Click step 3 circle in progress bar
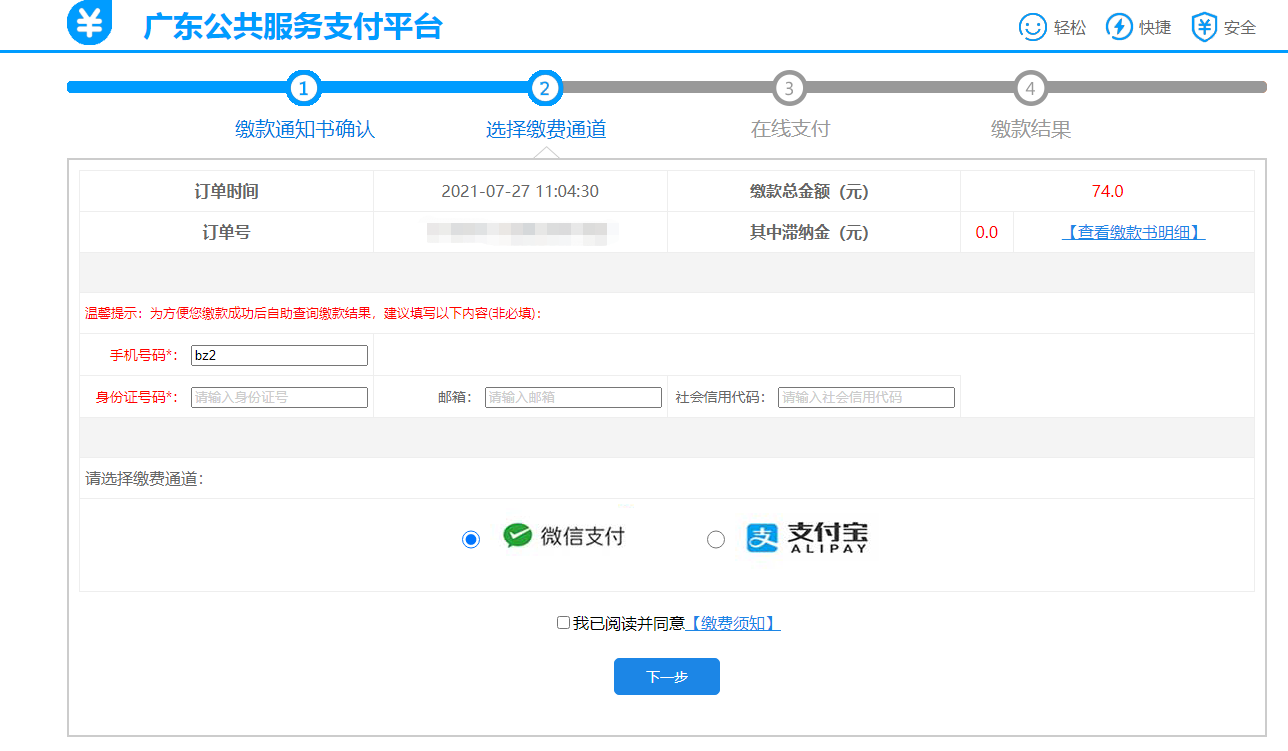This screenshot has height=751, width=1288. tap(789, 88)
